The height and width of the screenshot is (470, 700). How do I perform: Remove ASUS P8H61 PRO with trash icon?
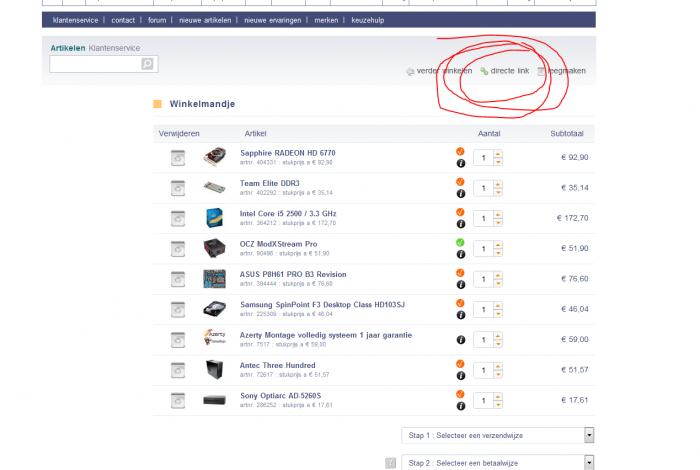(178, 279)
